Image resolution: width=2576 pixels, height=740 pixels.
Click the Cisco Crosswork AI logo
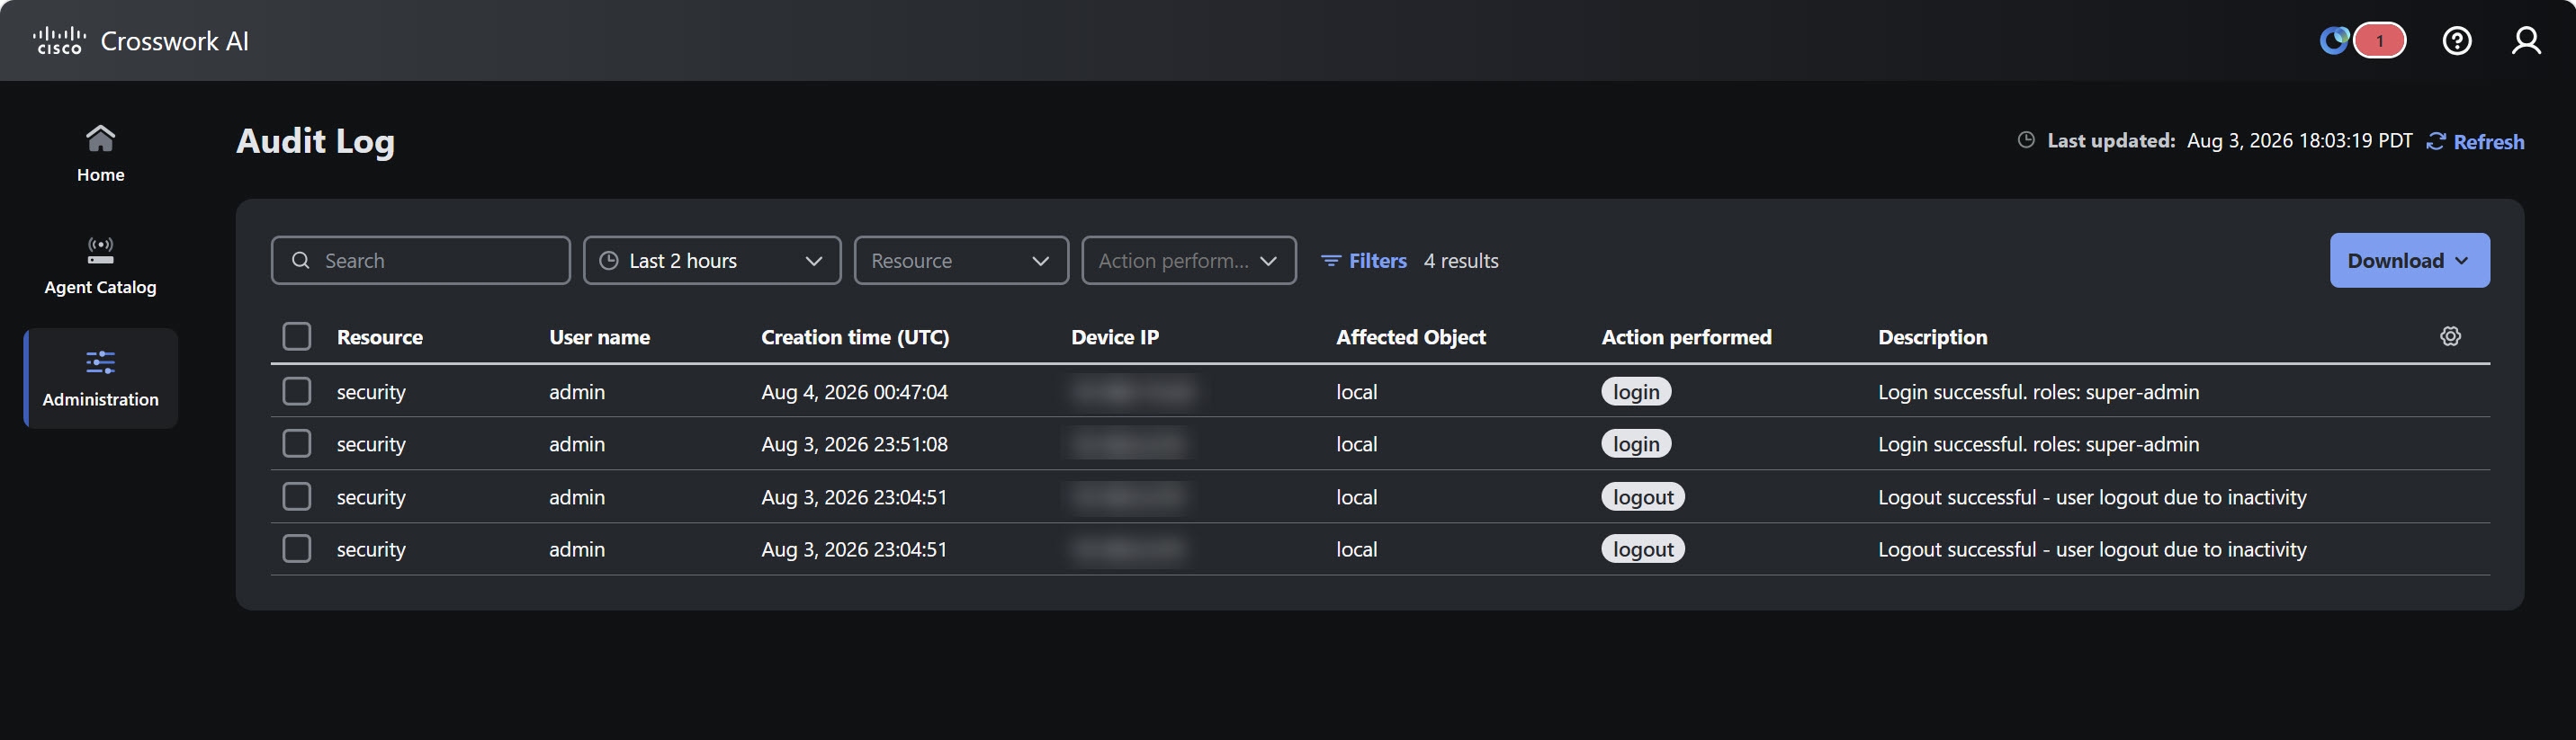[x=141, y=41]
